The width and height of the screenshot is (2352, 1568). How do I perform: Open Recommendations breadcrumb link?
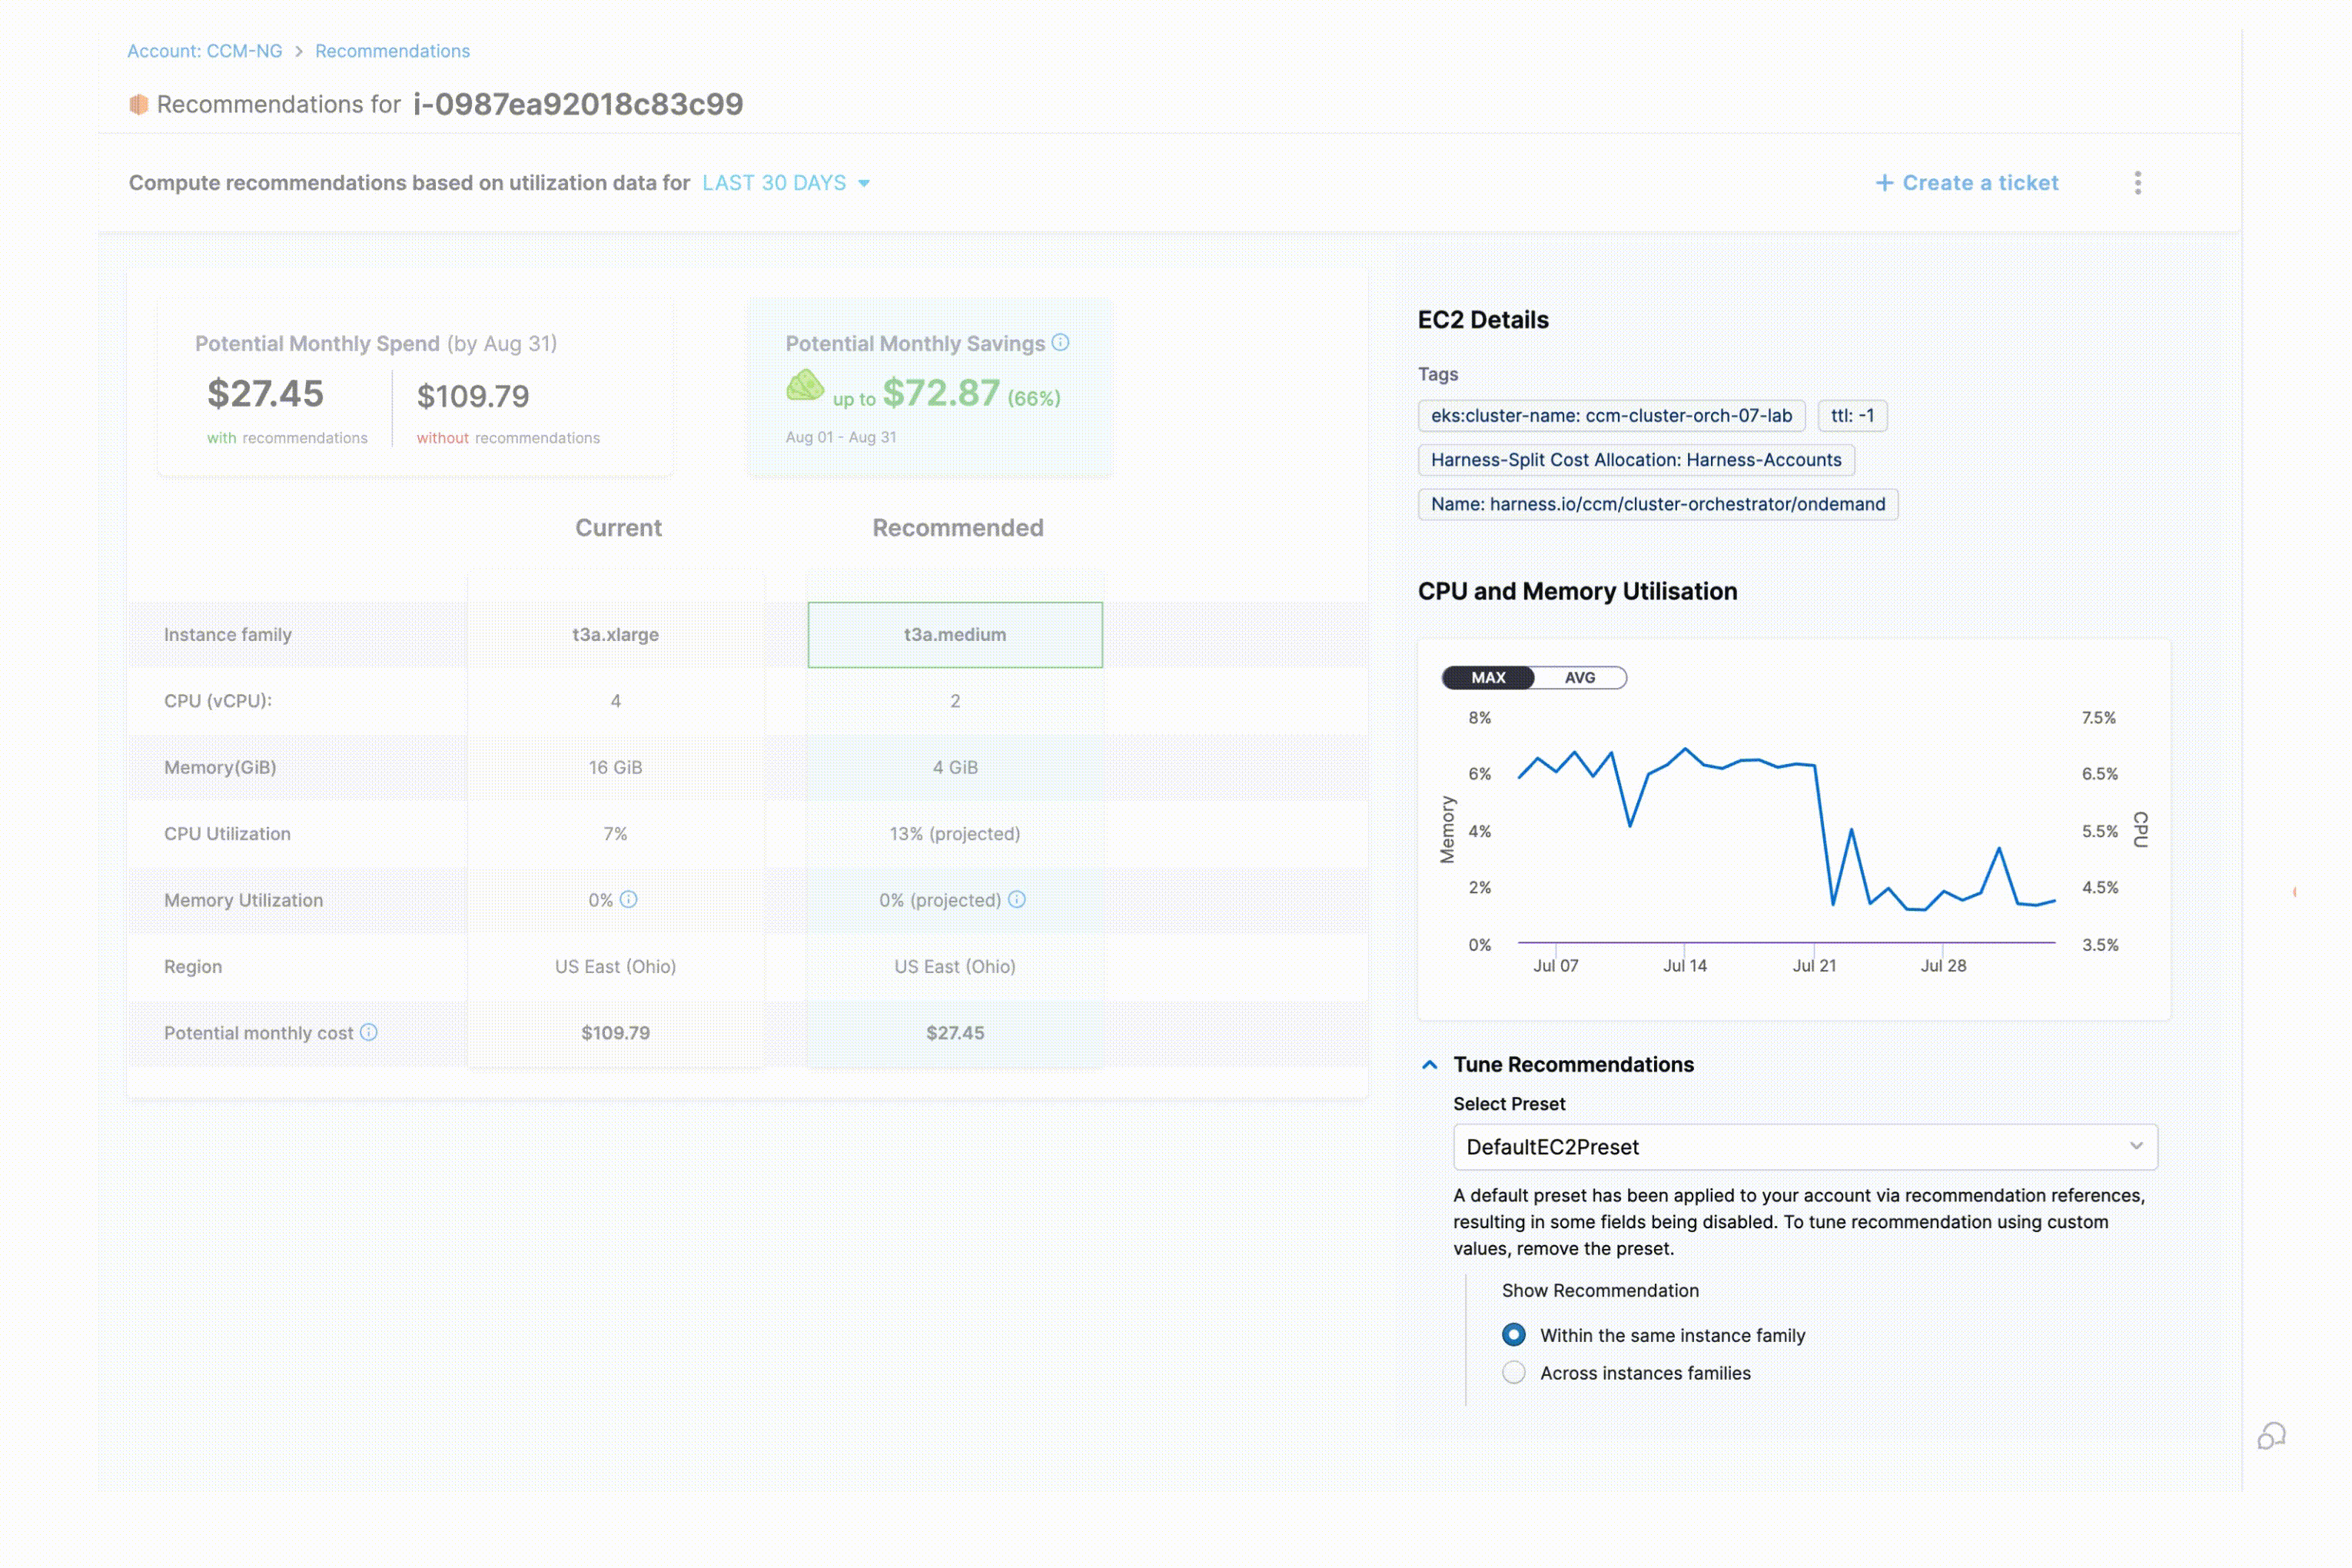(392, 51)
